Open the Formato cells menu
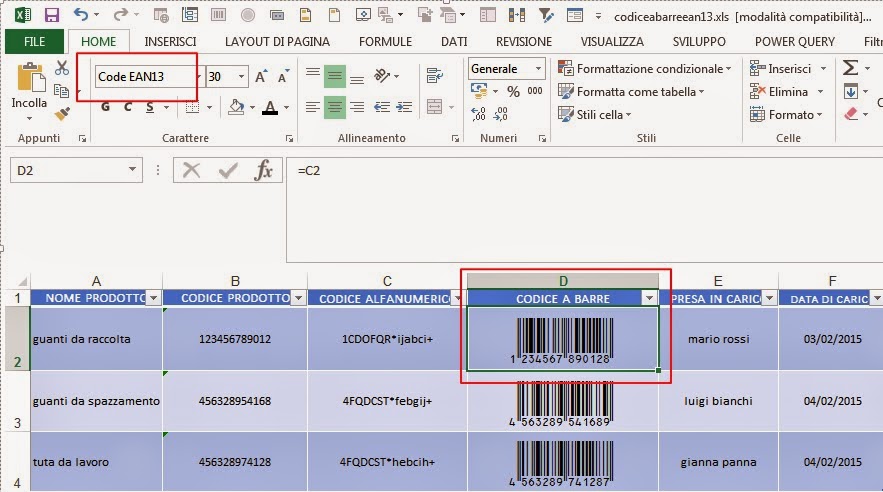This screenshot has height=492, width=883. point(786,115)
